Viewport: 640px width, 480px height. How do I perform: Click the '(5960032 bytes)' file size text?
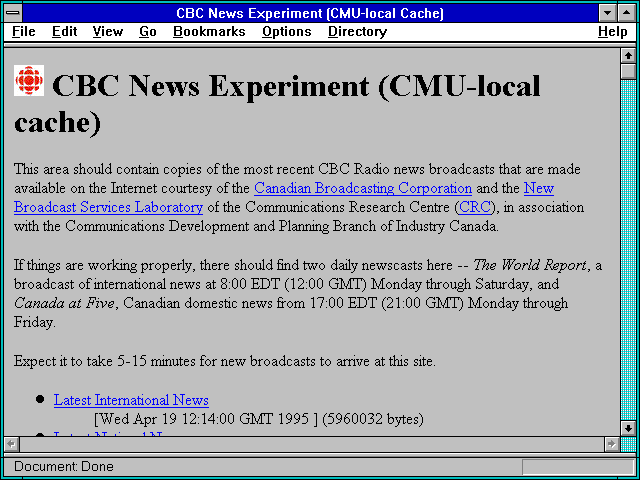tap(373, 419)
